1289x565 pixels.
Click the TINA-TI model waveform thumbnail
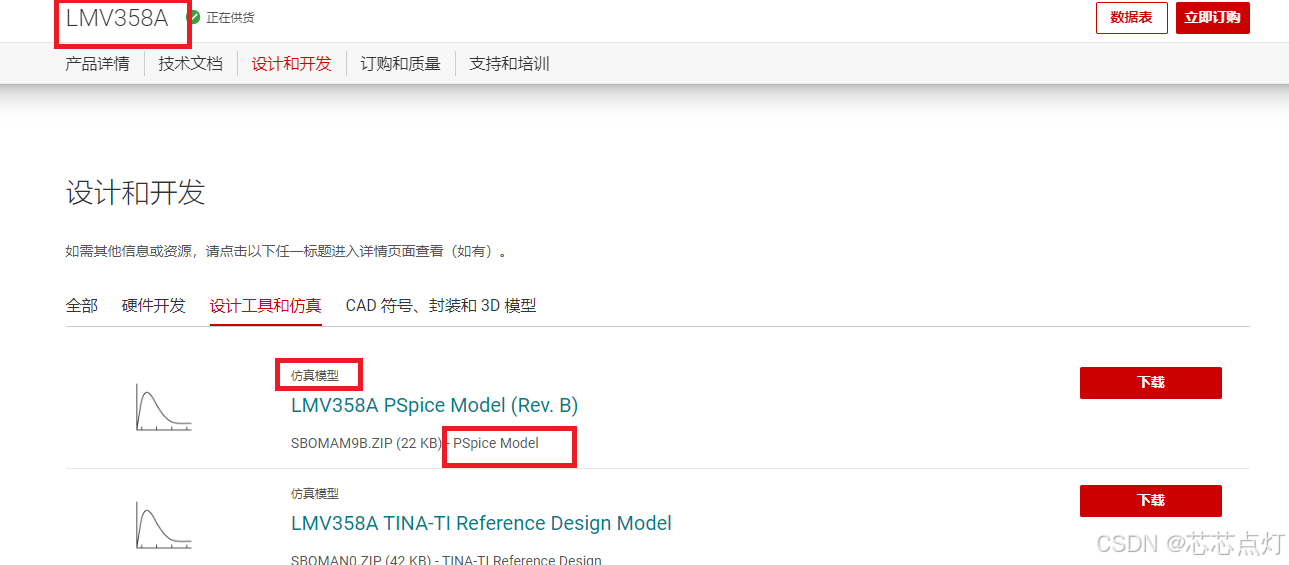(x=163, y=524)
